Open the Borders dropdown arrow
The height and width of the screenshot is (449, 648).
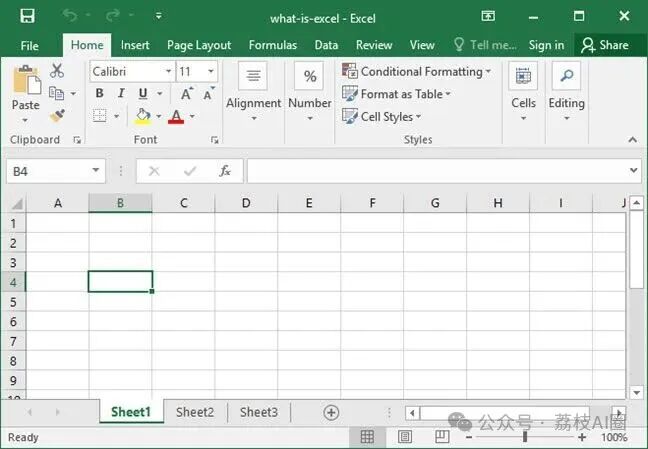(117, 117)
